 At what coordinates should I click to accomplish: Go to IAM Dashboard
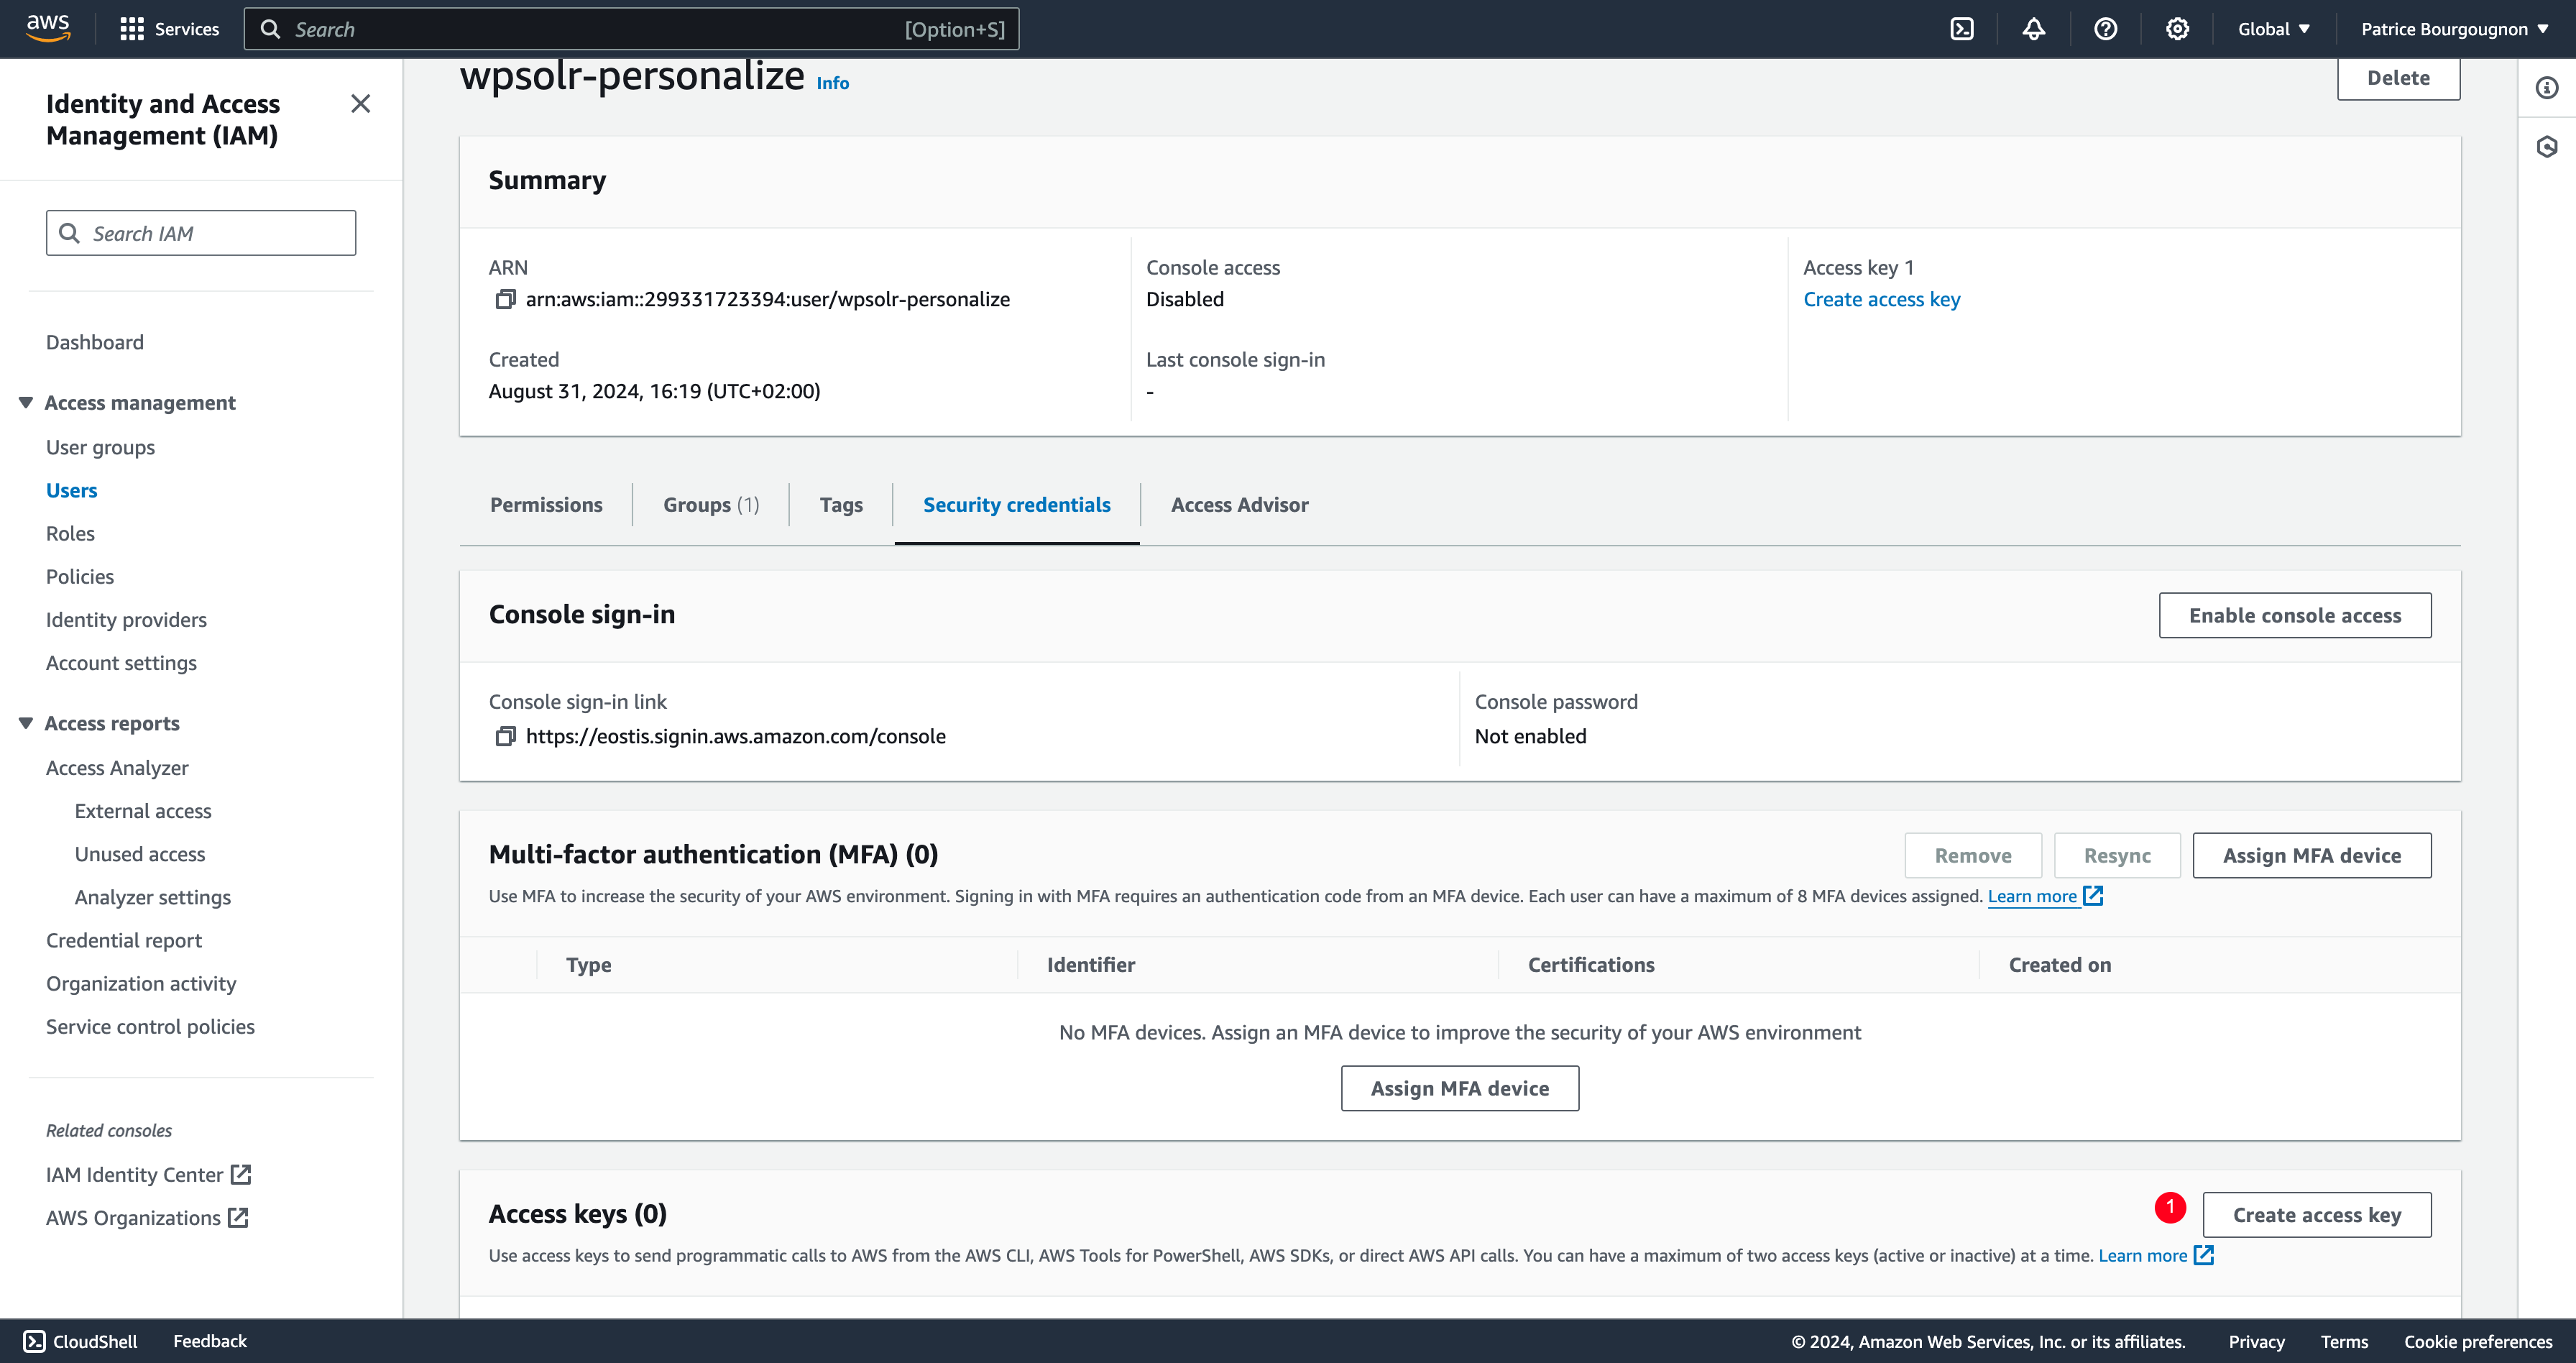coord(95,342)
